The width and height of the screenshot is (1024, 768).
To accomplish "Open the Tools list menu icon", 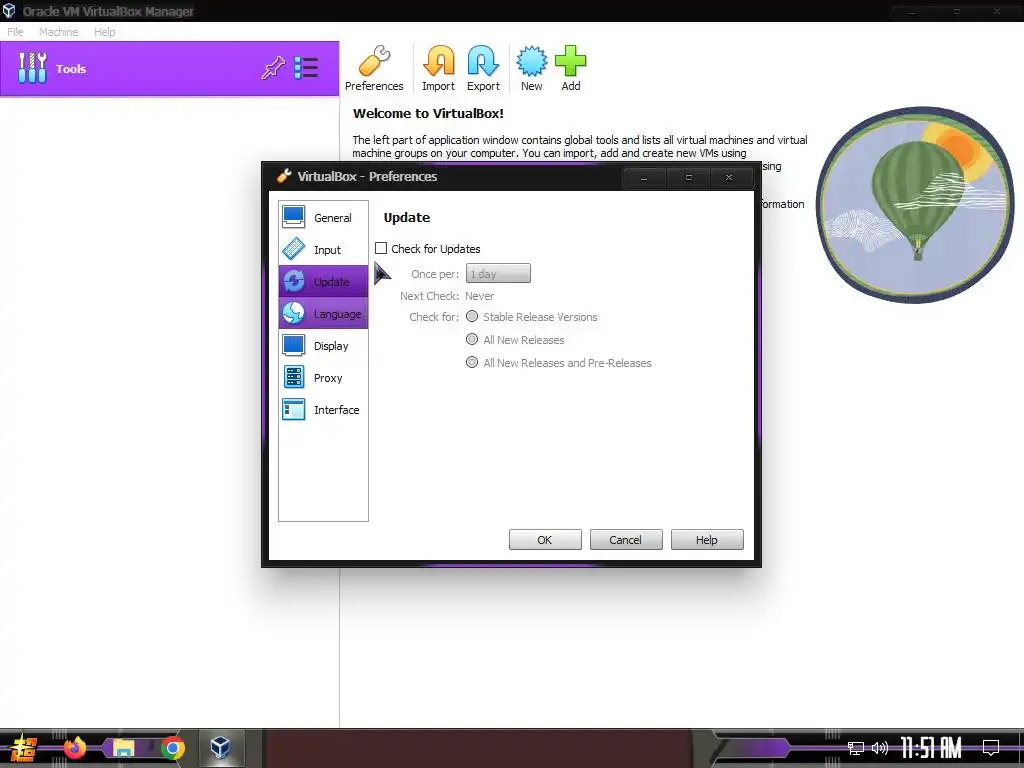I will [x=306, y=68].
